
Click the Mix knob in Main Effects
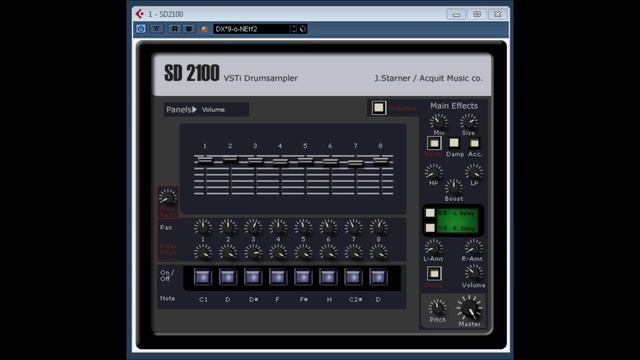click(x=438, y=121)
